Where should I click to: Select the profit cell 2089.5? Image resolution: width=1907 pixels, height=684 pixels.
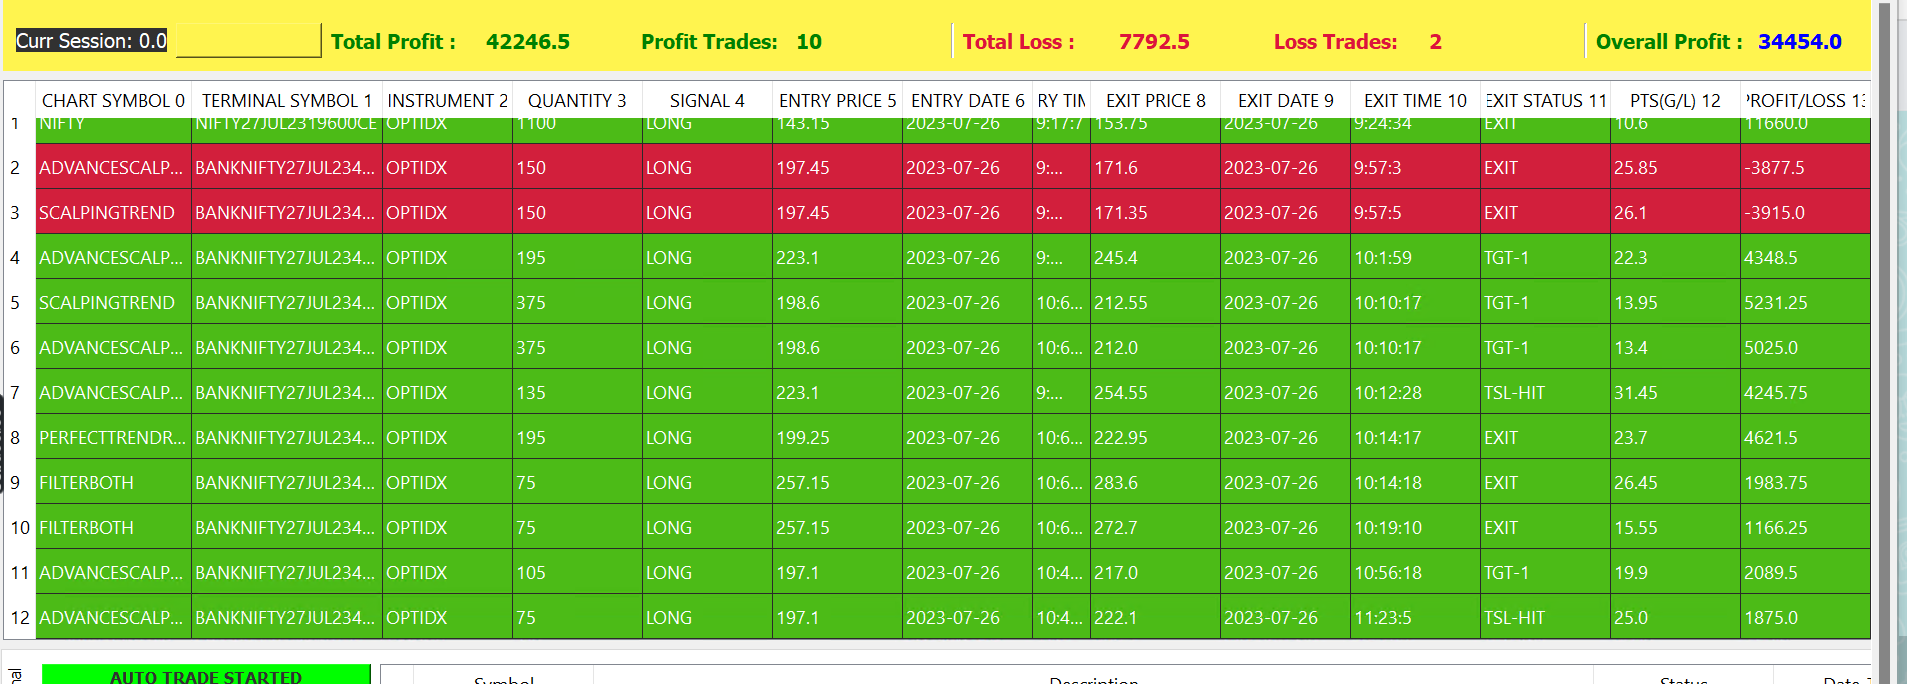pos(1805,572)
